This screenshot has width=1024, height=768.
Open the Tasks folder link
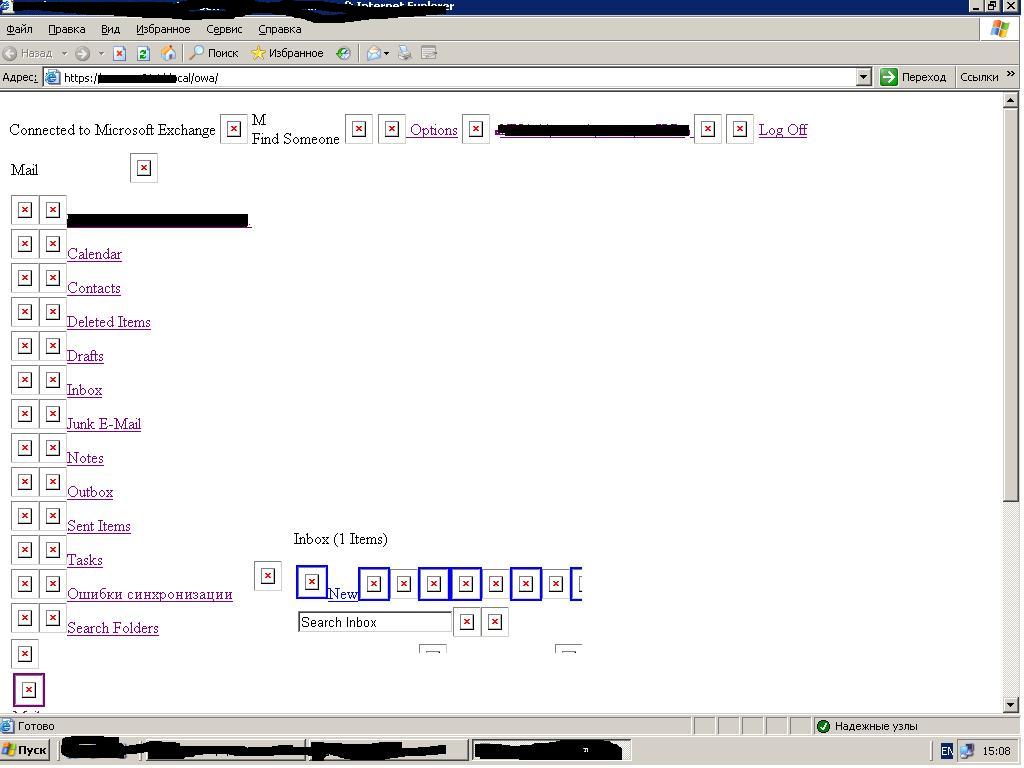(x=85, y=560)
